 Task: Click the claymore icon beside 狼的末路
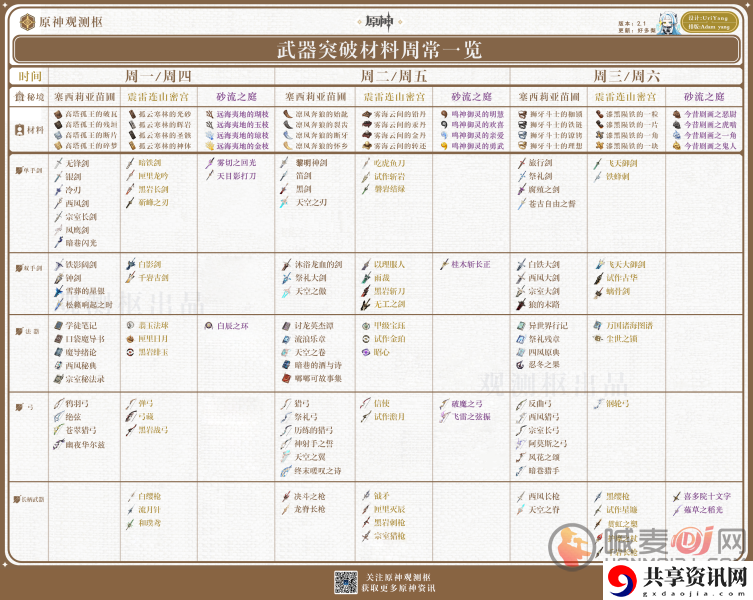pos(521,304)
